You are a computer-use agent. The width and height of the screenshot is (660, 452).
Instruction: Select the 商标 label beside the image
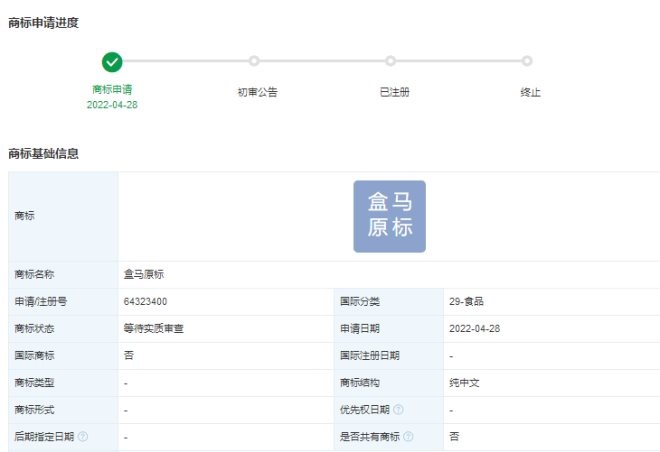[x=24, y=215]
